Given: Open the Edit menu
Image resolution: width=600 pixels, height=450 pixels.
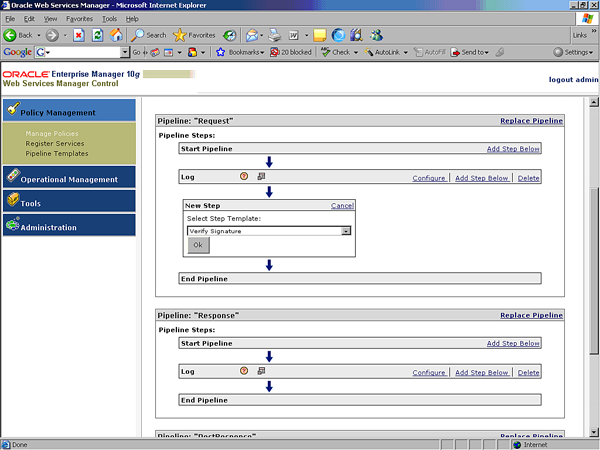Looking at the screenshot, I should click(29, 19).
